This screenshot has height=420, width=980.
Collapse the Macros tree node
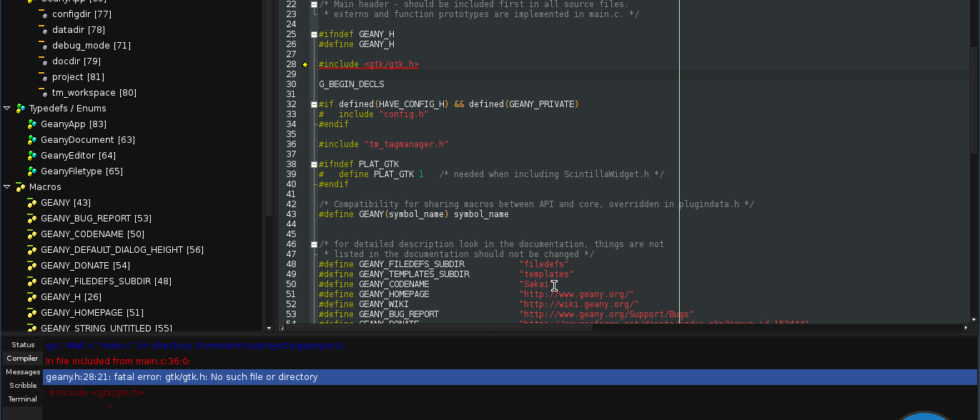point(7,187)
